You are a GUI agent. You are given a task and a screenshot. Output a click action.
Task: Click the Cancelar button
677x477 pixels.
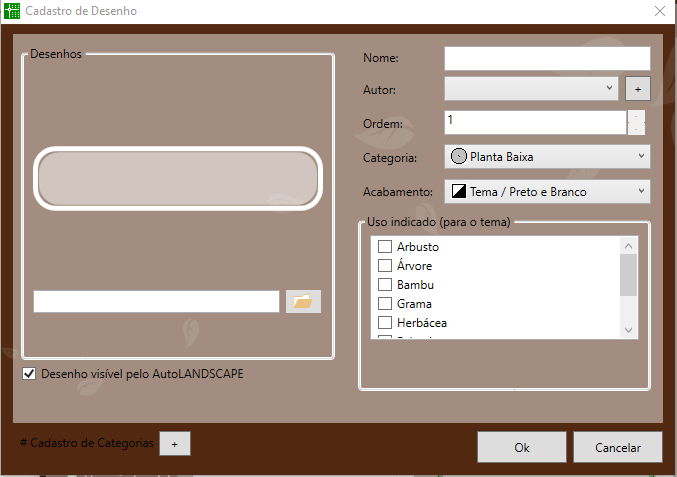pyautogui.click(x=617, y=447)
